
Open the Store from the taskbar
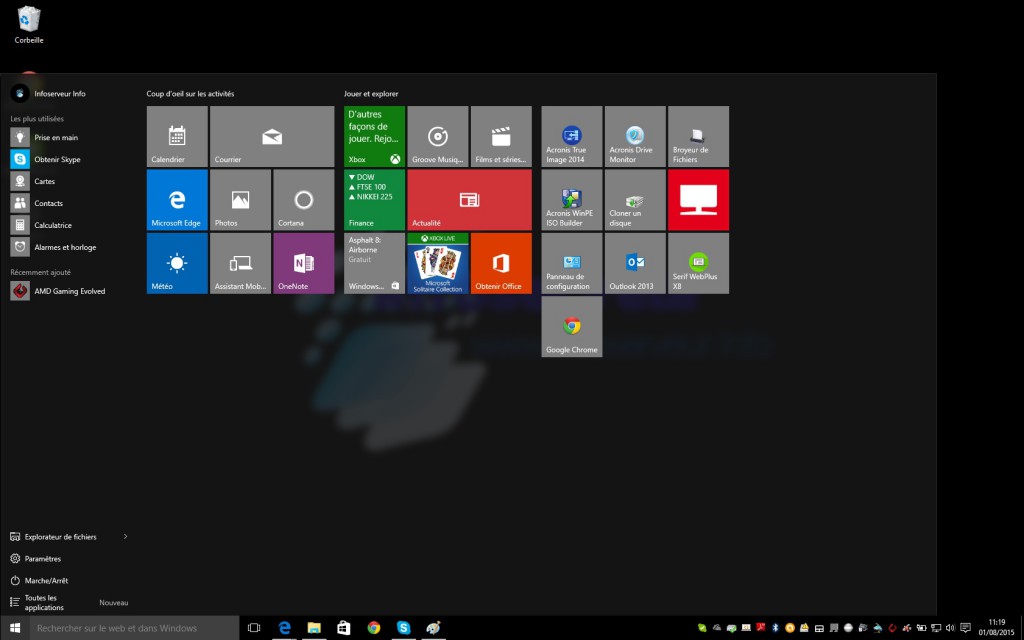[x=344, y=628]
